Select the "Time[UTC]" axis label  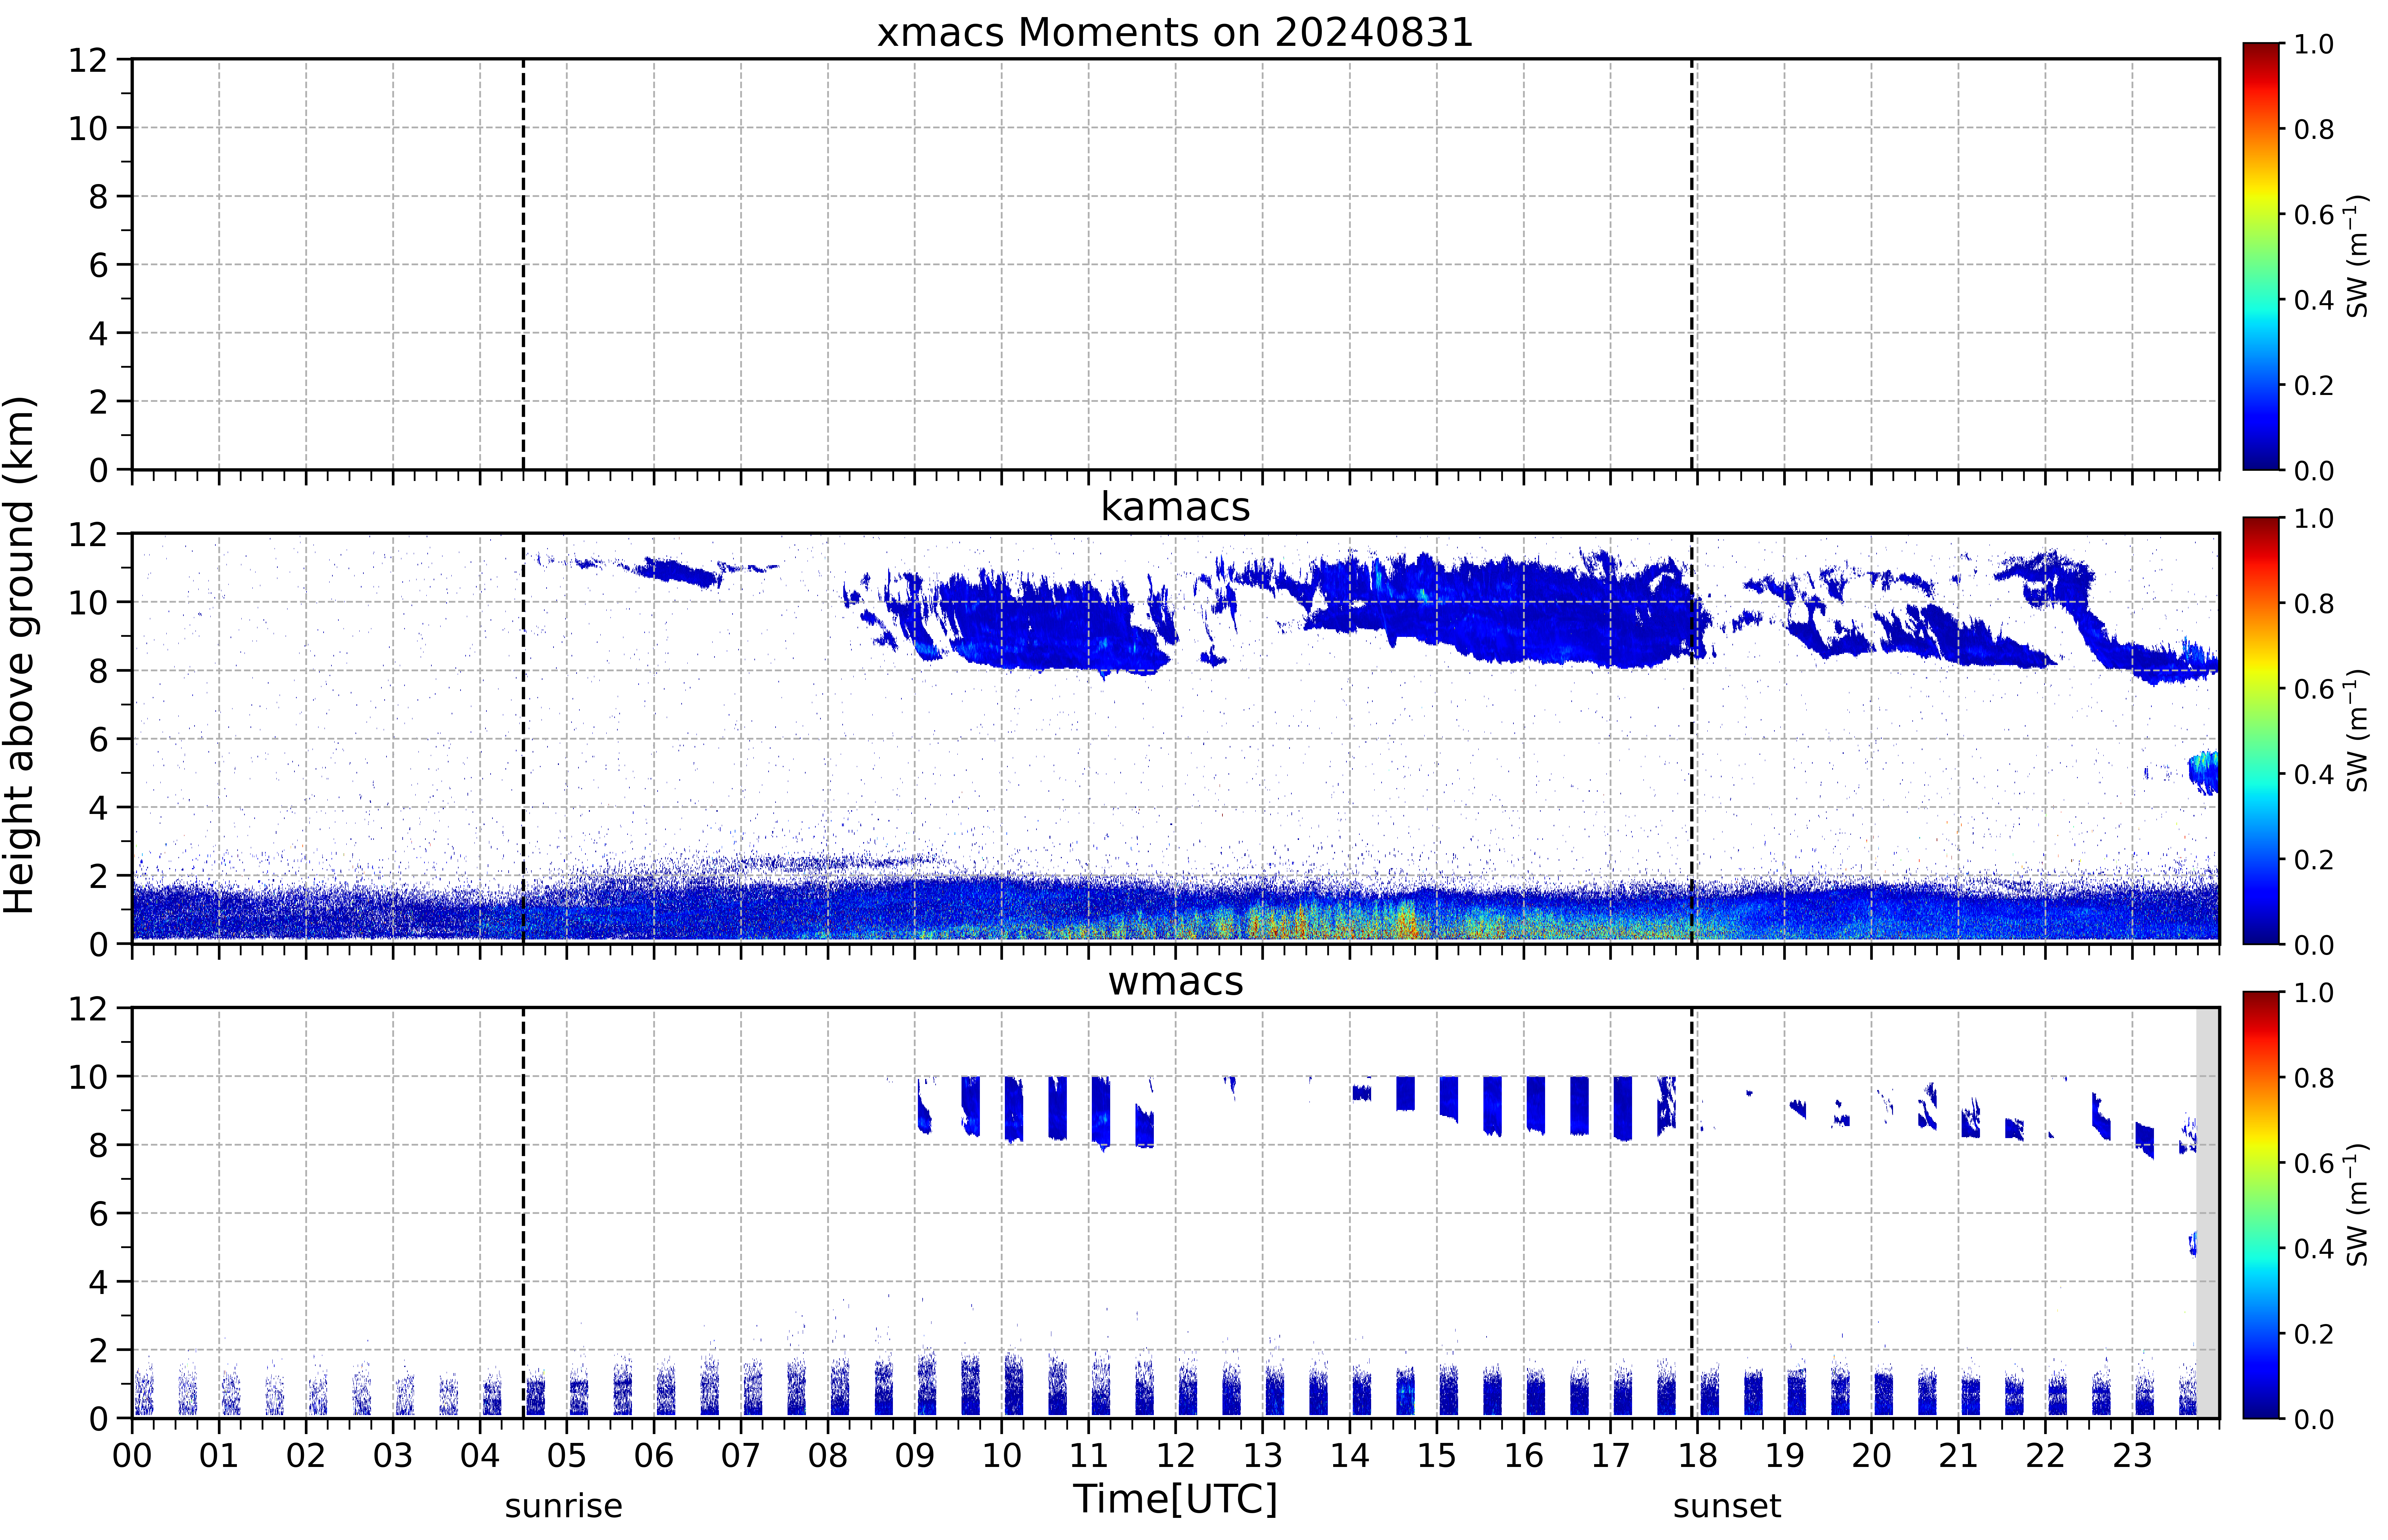[x=1175, y=1499]
